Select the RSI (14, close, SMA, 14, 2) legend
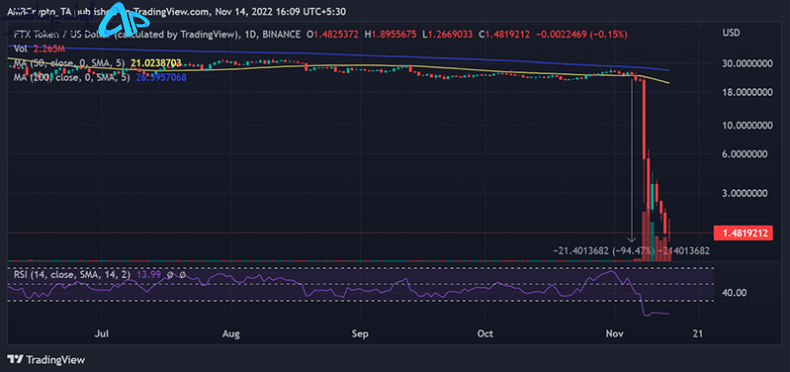 [x=72, y=274]
